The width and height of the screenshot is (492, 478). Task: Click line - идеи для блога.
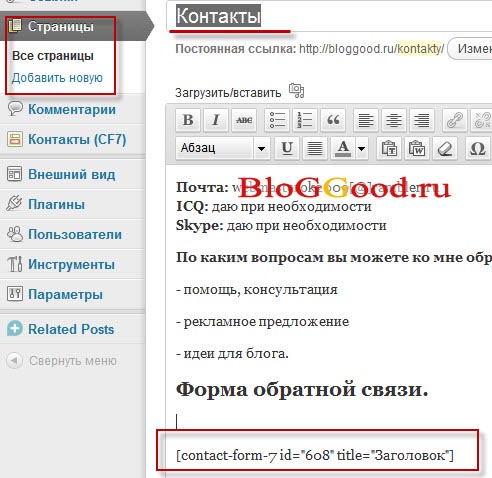232,353
